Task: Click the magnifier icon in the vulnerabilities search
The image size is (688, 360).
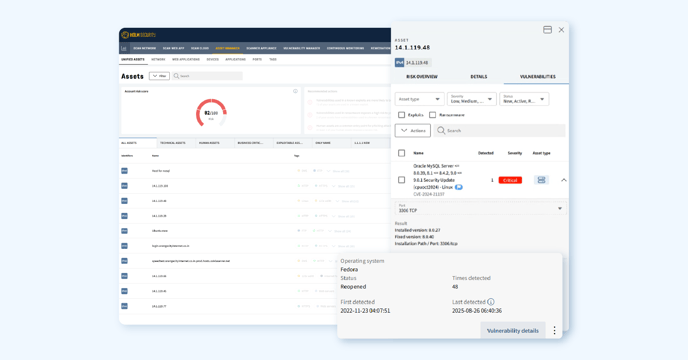Action: [x=441, y=130]
